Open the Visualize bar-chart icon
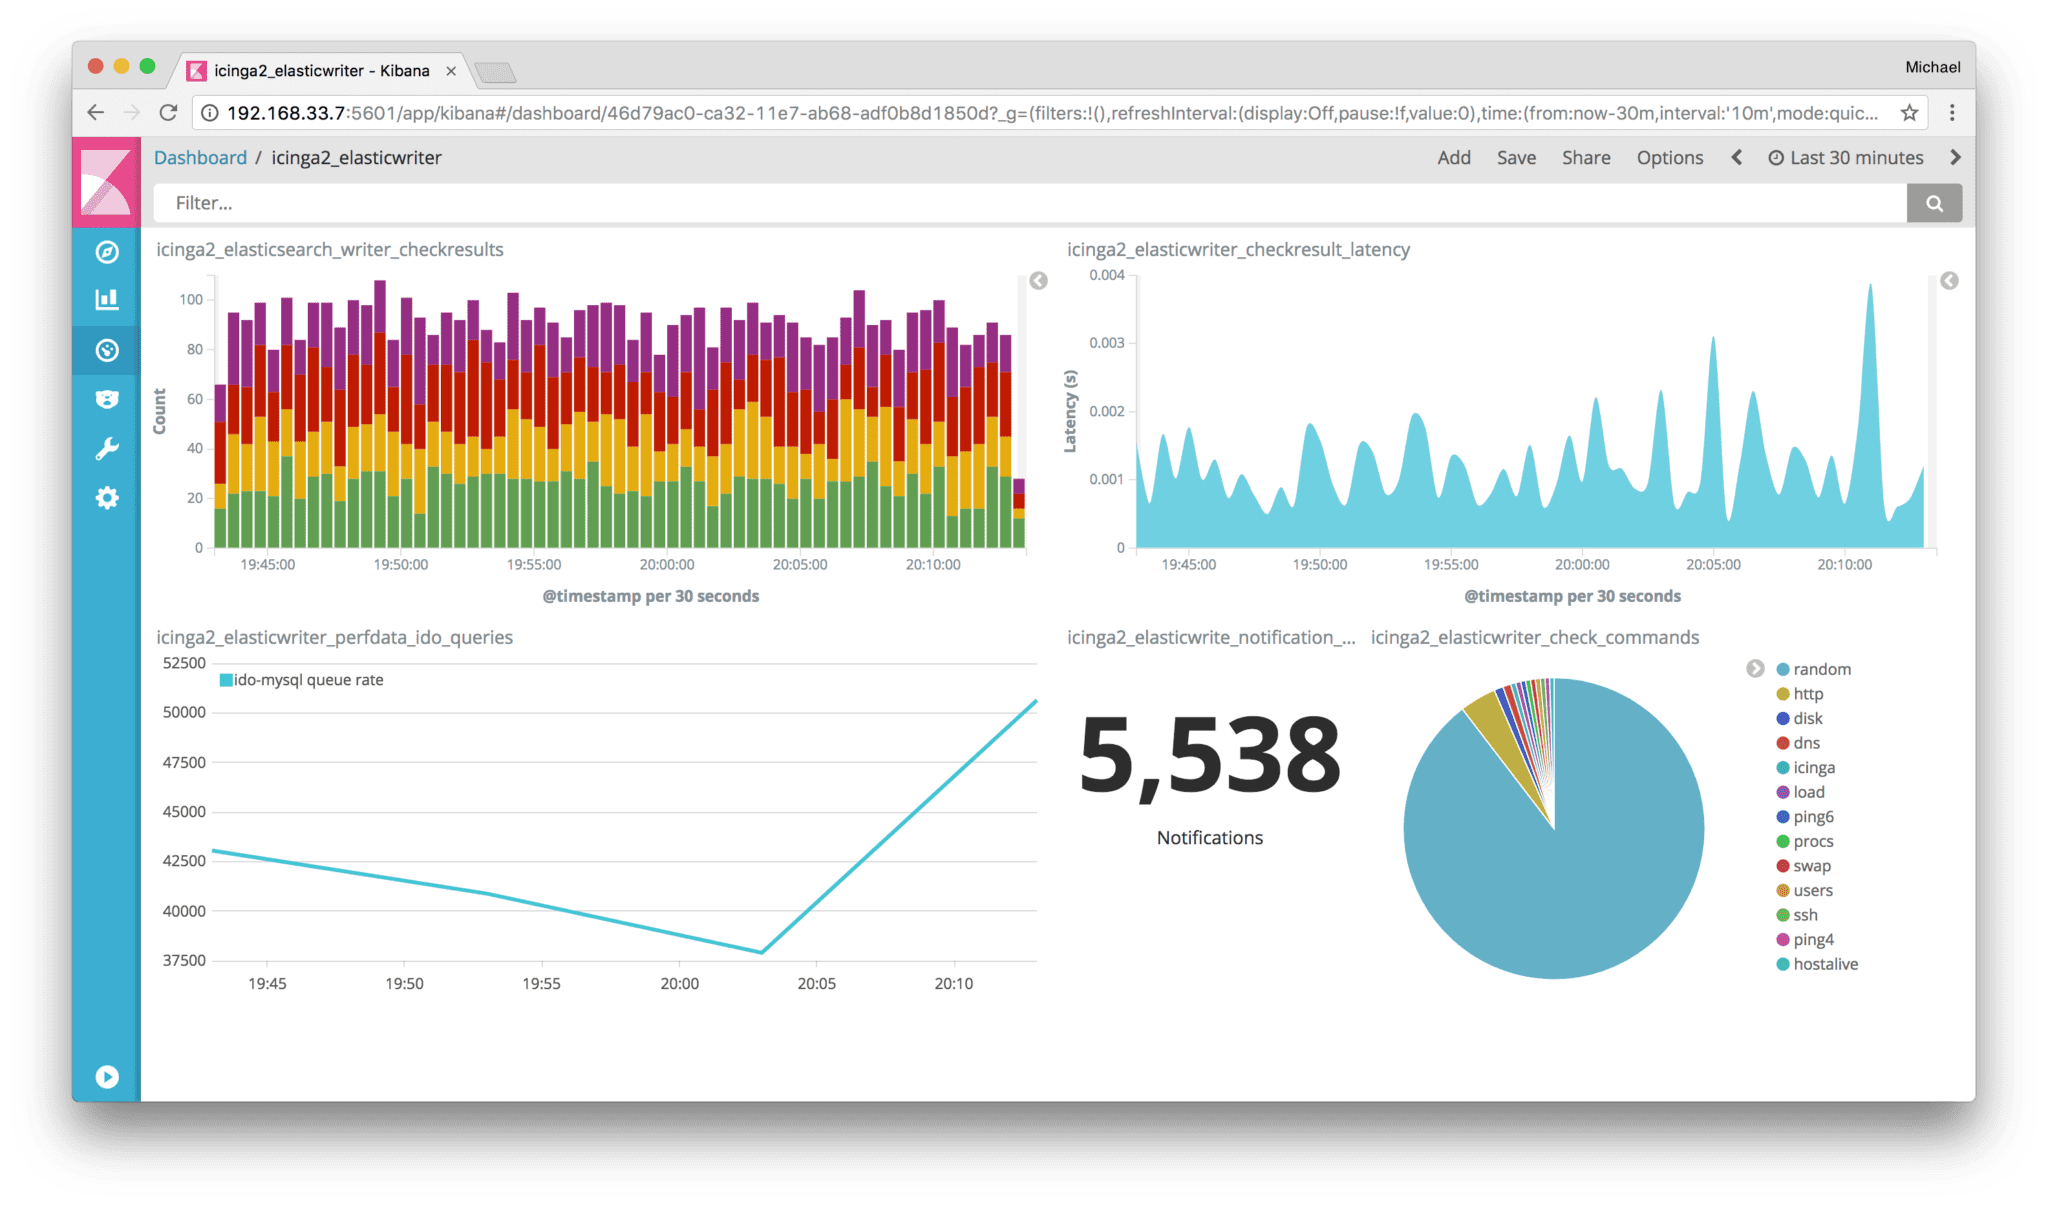 point(107,300)
